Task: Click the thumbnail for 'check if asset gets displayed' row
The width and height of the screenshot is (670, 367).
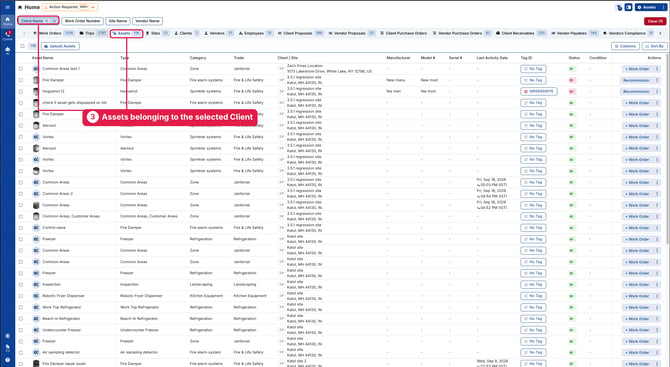Action: pyautogui.click(x=36, y=103)
